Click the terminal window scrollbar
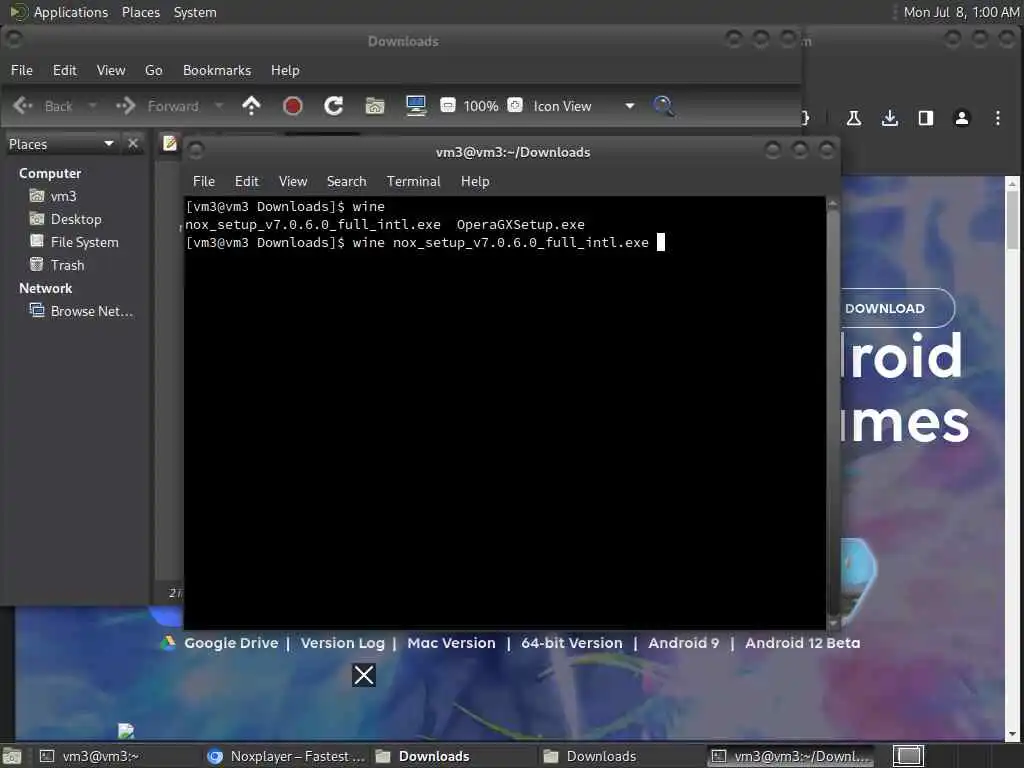 [x=832, y=413]
